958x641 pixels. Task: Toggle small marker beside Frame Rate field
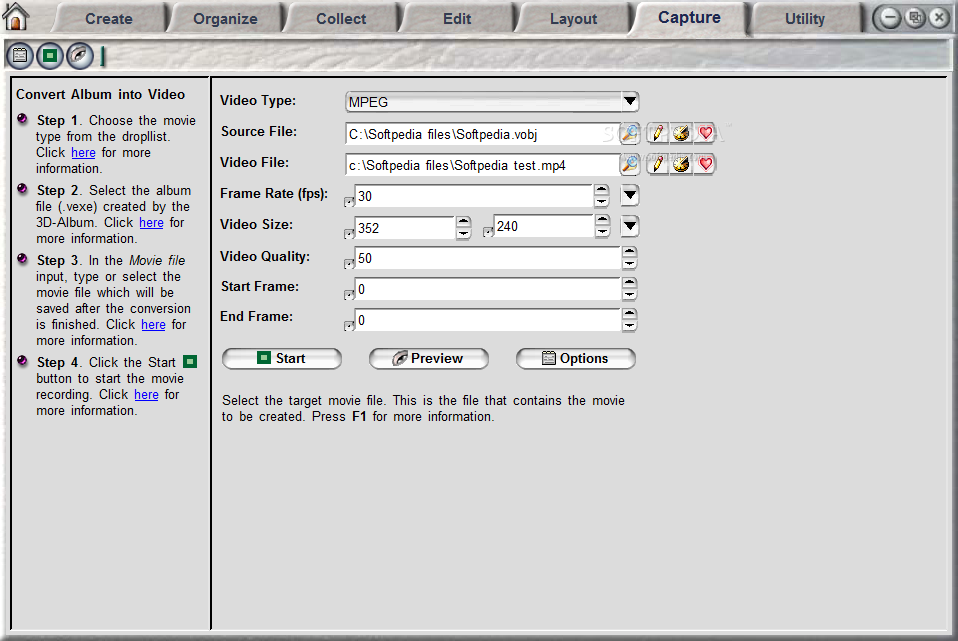(x=349, y=202)
